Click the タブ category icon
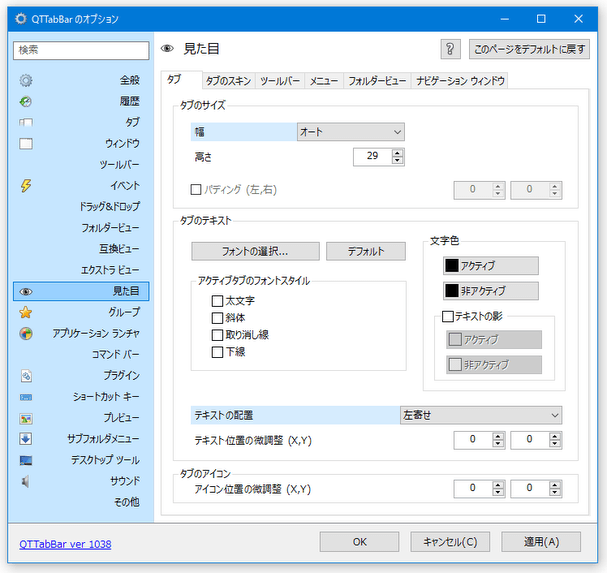 26,123
